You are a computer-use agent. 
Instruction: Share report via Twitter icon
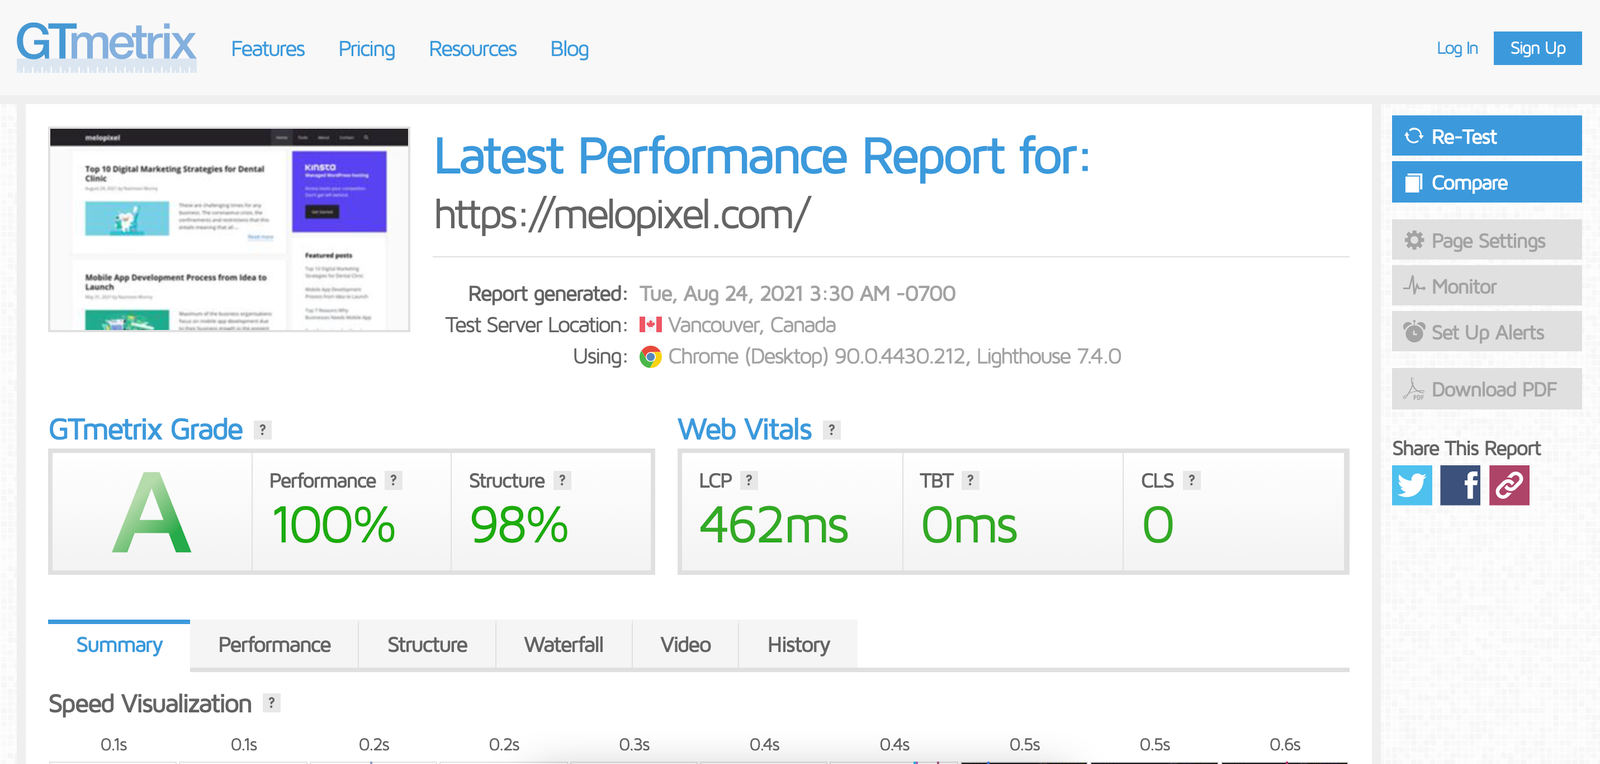[1411, 486]
